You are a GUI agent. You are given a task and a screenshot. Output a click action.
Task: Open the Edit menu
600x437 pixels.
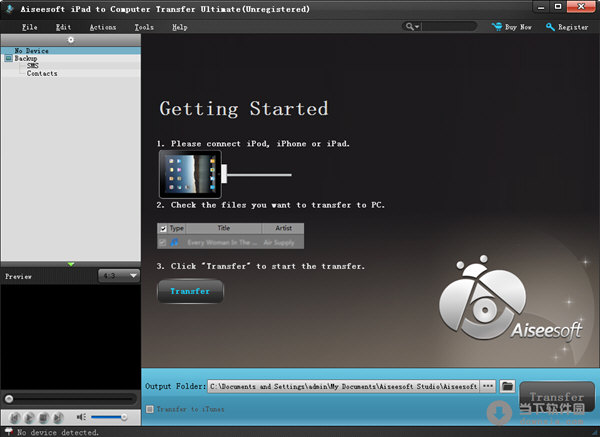click(x=63, y=27)
